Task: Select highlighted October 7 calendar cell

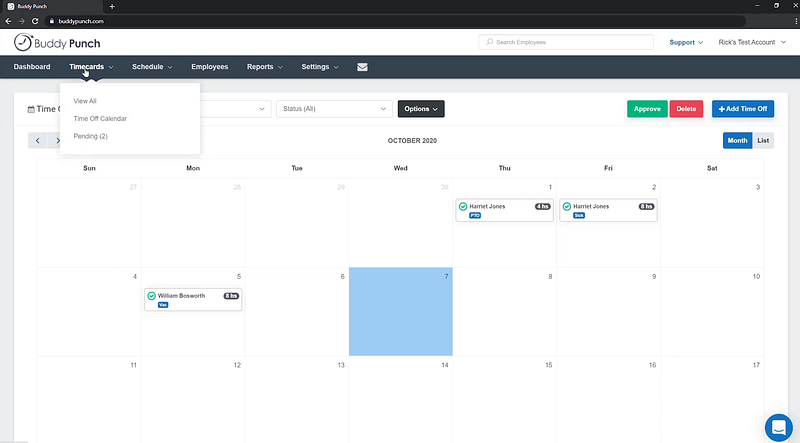Action: point(401,311)
